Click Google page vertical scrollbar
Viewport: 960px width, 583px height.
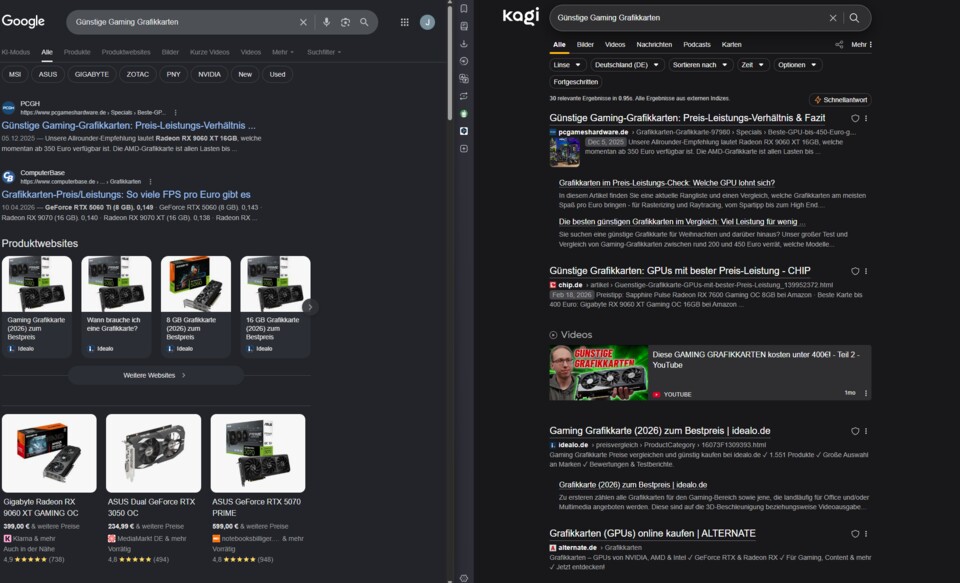450,61
